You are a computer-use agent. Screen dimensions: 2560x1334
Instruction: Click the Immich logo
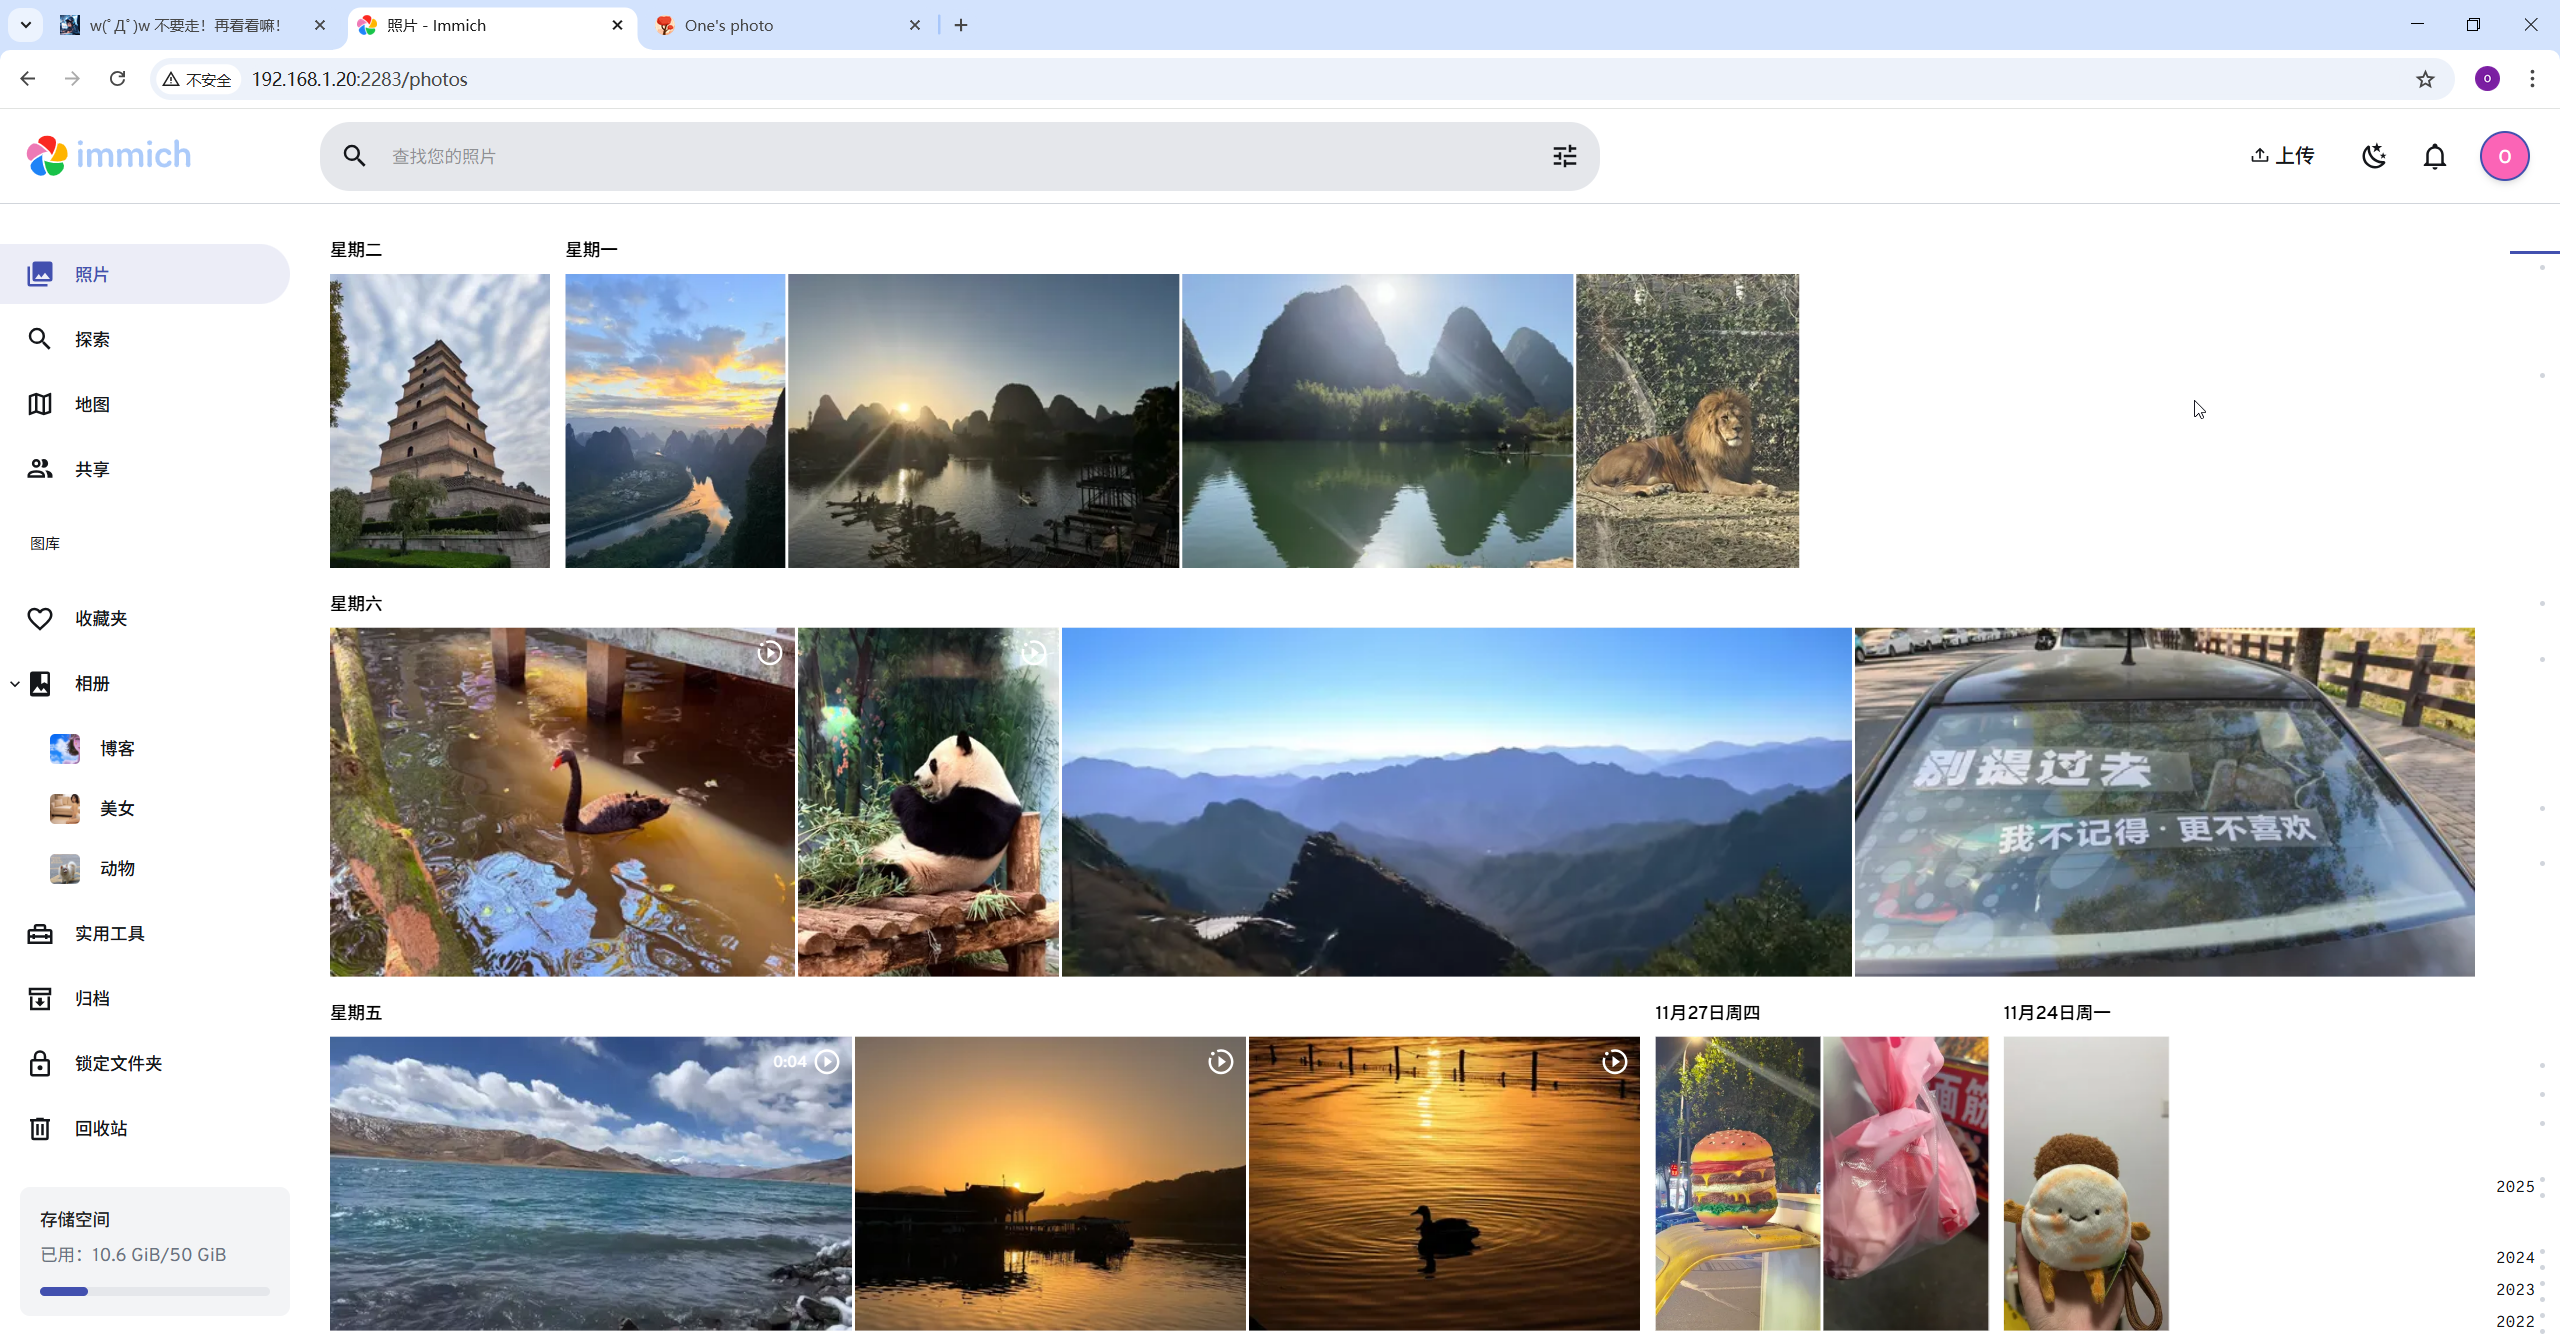point(108,155)
